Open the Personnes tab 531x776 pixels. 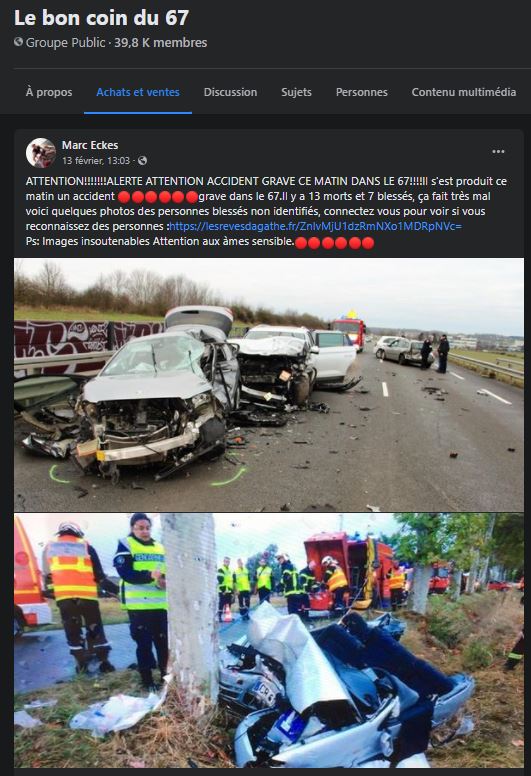[x=362, y=92]
